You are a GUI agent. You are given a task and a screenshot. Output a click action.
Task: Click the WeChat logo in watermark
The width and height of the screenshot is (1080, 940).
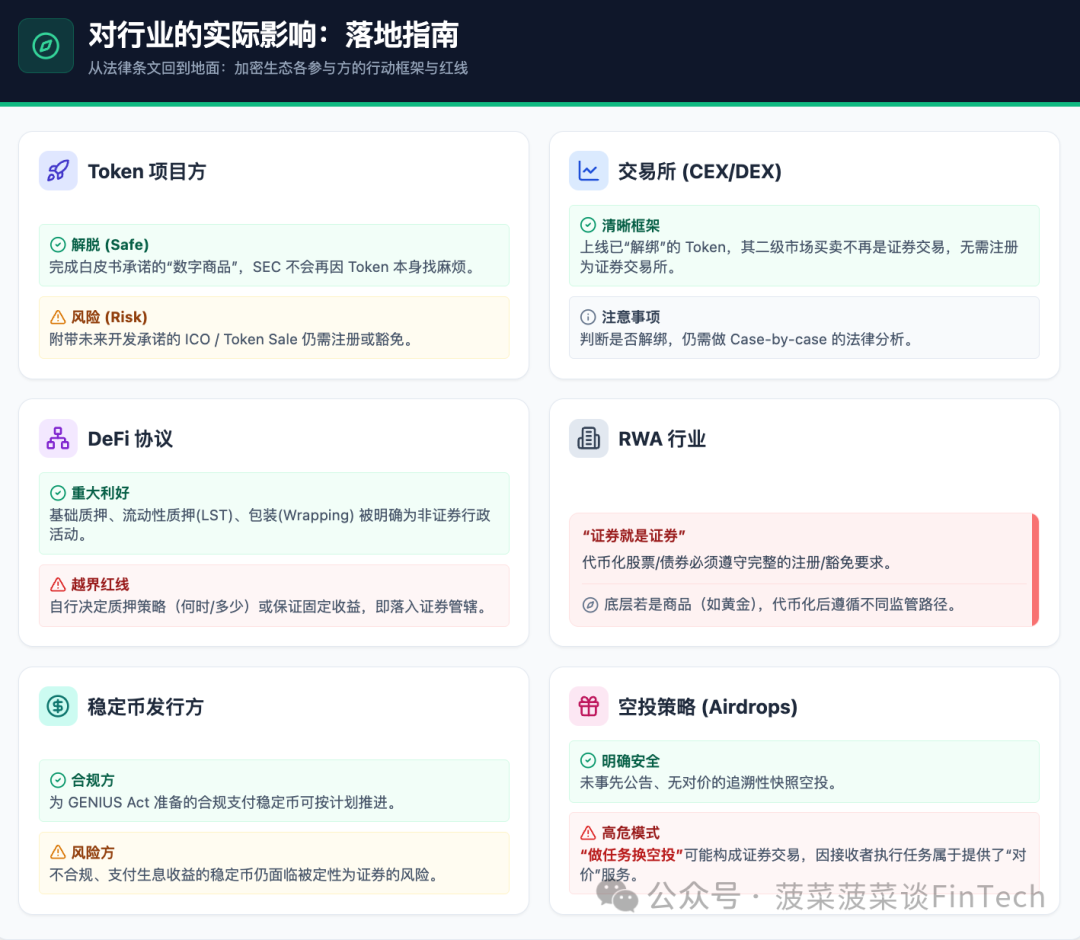coord(624,897)
